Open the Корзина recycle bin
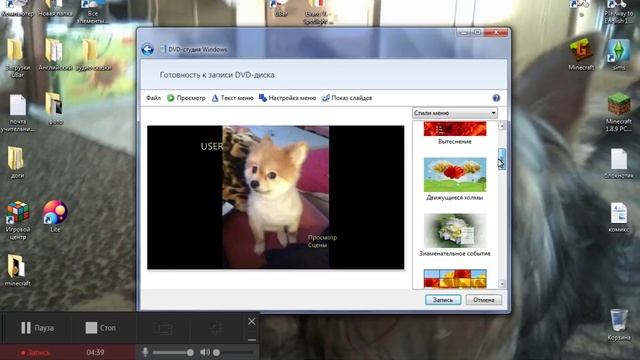The image size is (640, 360). tap(619, 324)
